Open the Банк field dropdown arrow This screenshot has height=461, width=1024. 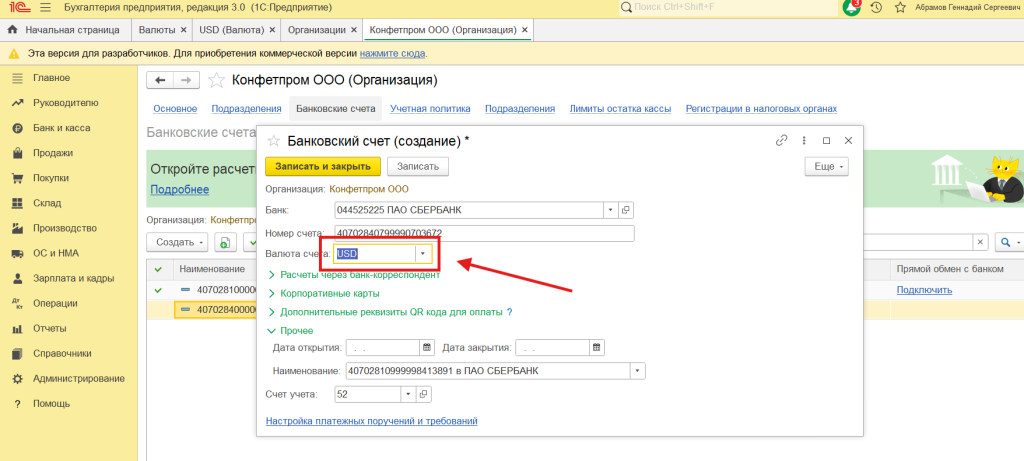tap(611, 210)
